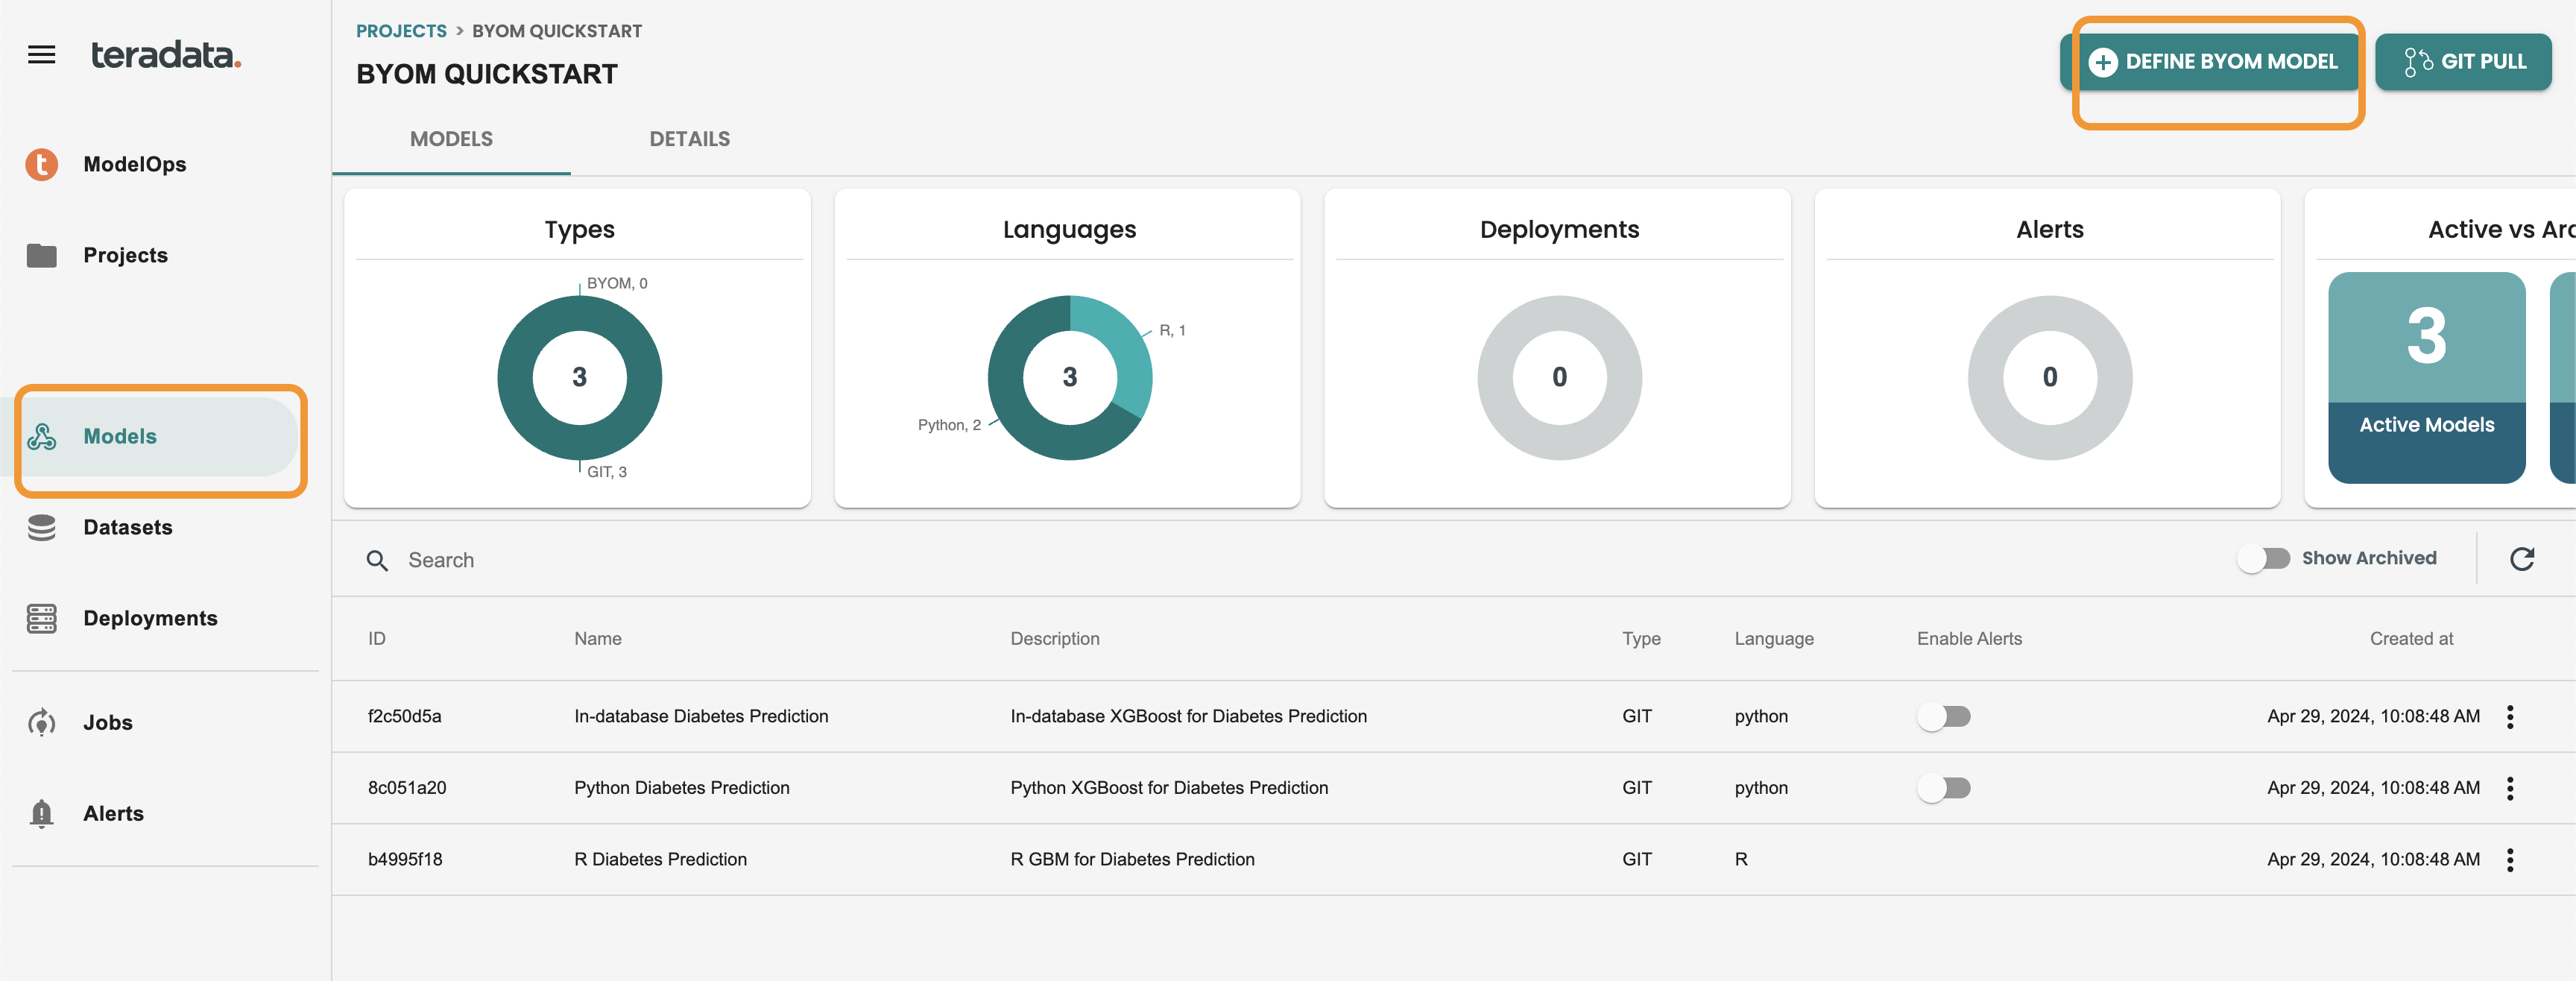Open actions menu for R Diabetes Prediction
2576x981 pixels.
point(2510,859)
